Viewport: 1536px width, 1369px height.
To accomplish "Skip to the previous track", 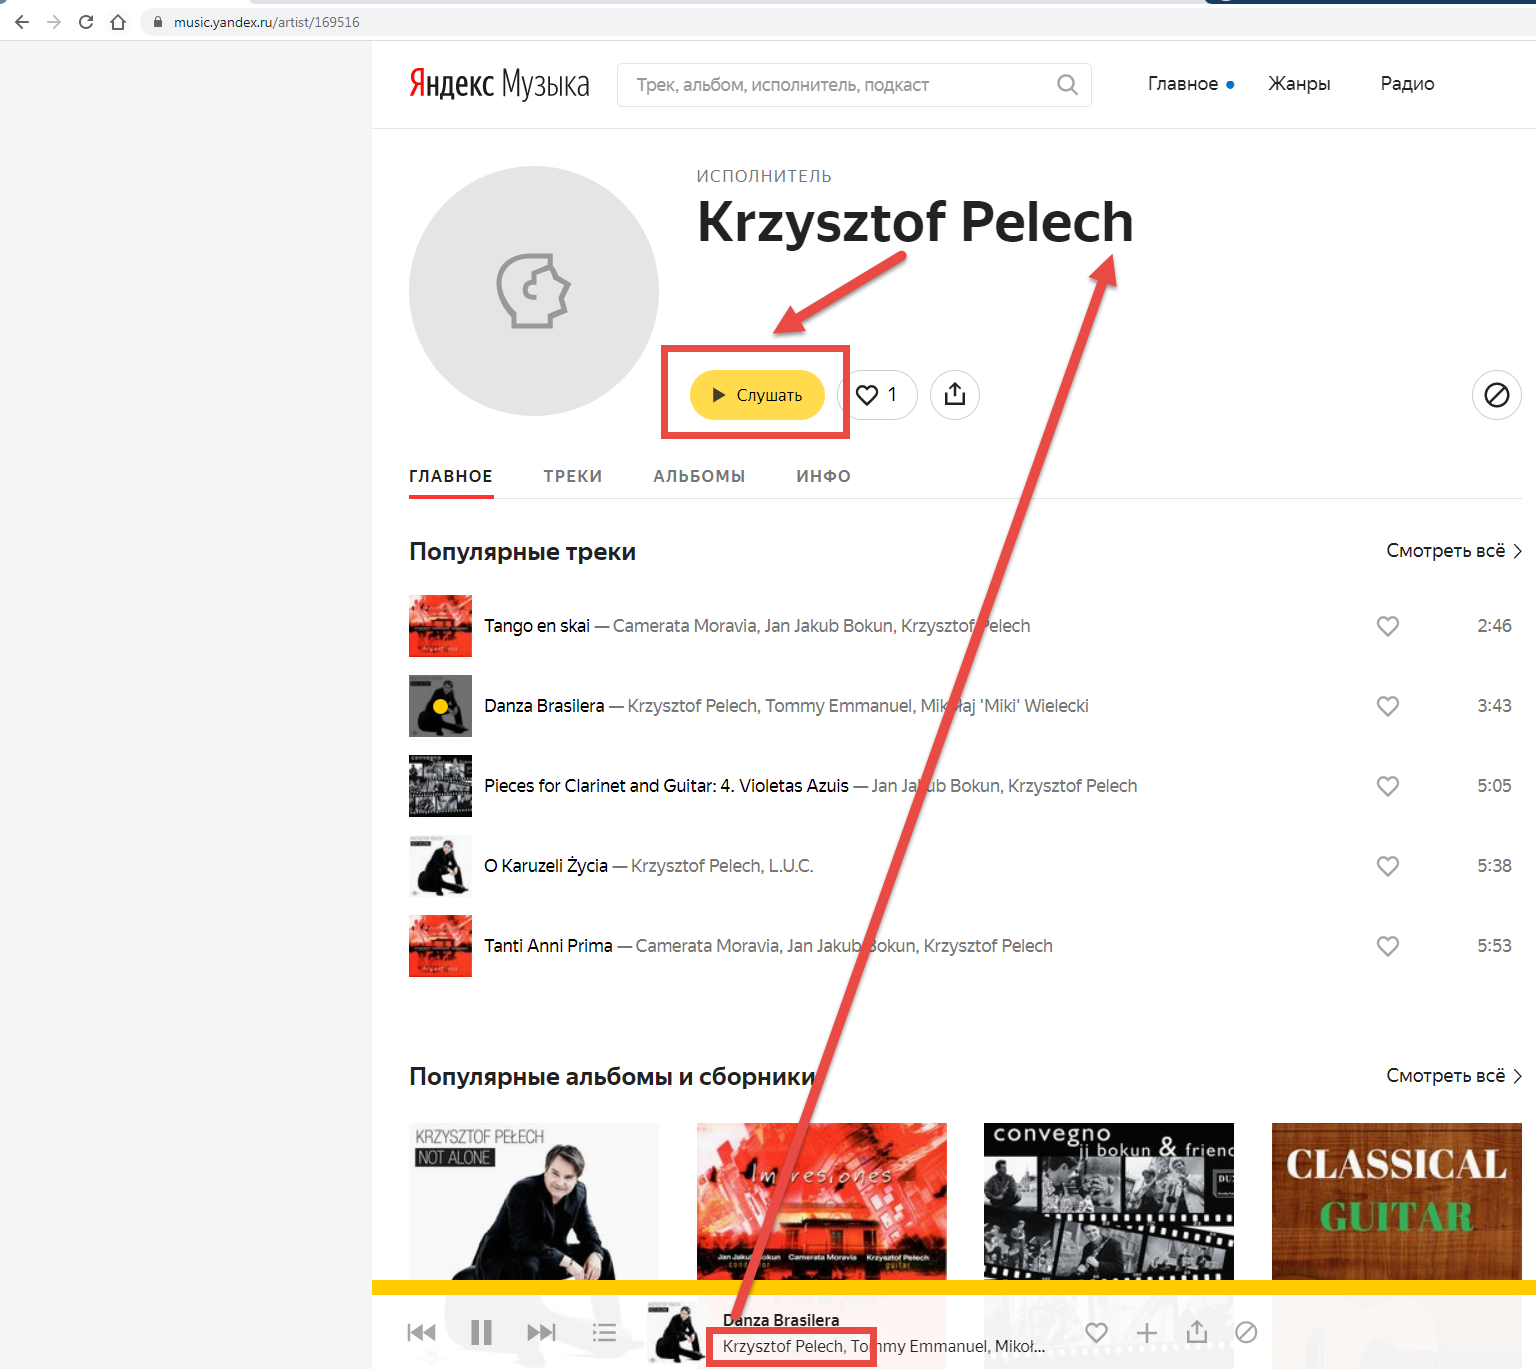I will point(421,1332).
